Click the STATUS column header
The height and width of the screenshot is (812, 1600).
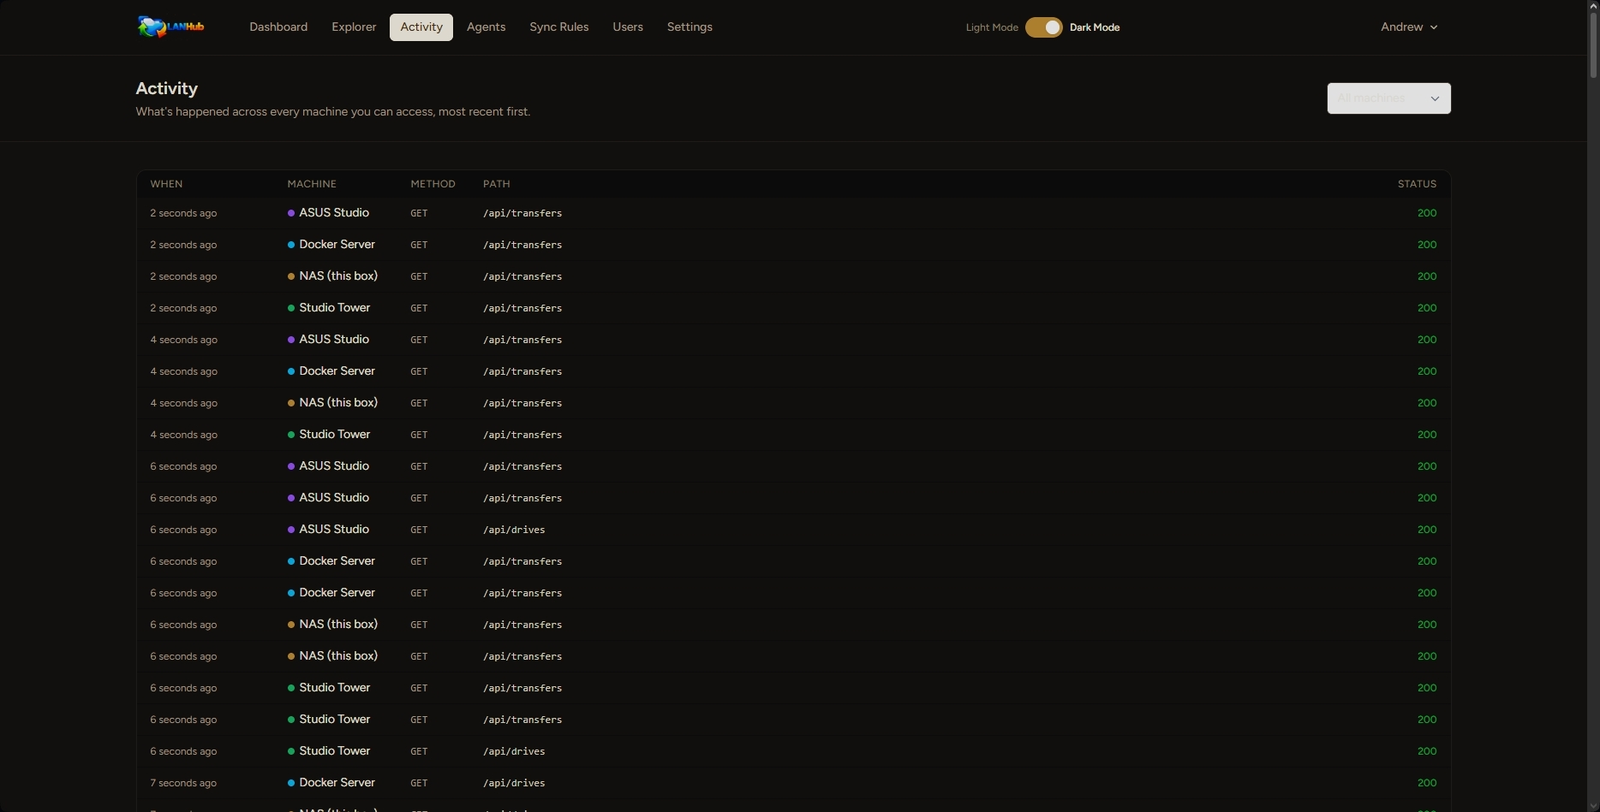(1417, 184)
